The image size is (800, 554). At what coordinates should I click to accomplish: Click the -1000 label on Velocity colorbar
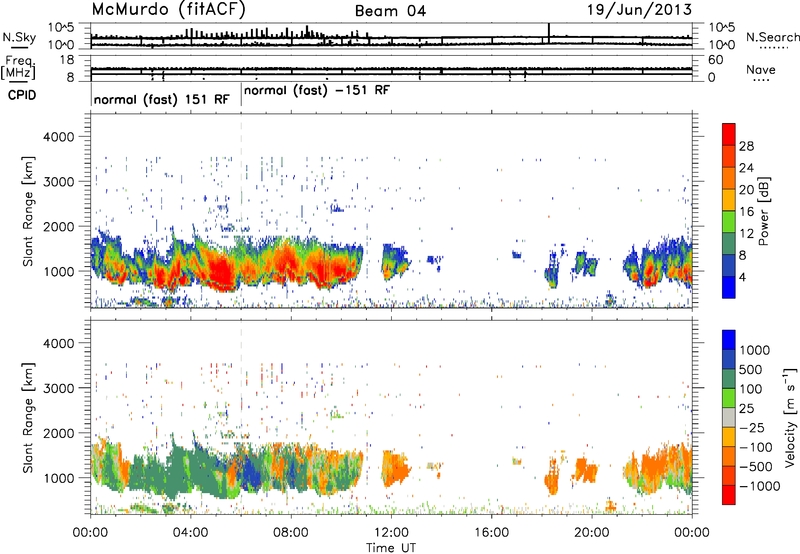click(x=759, y=486)
